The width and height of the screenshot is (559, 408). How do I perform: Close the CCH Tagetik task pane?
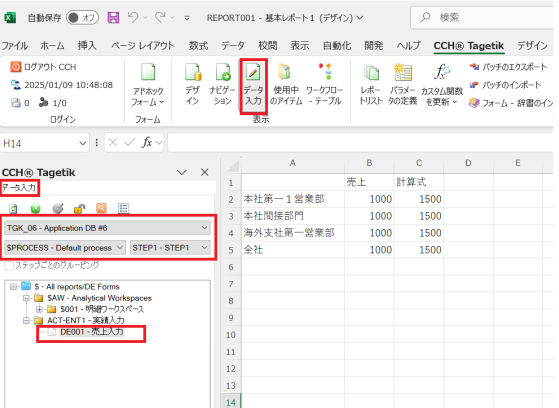205,172
